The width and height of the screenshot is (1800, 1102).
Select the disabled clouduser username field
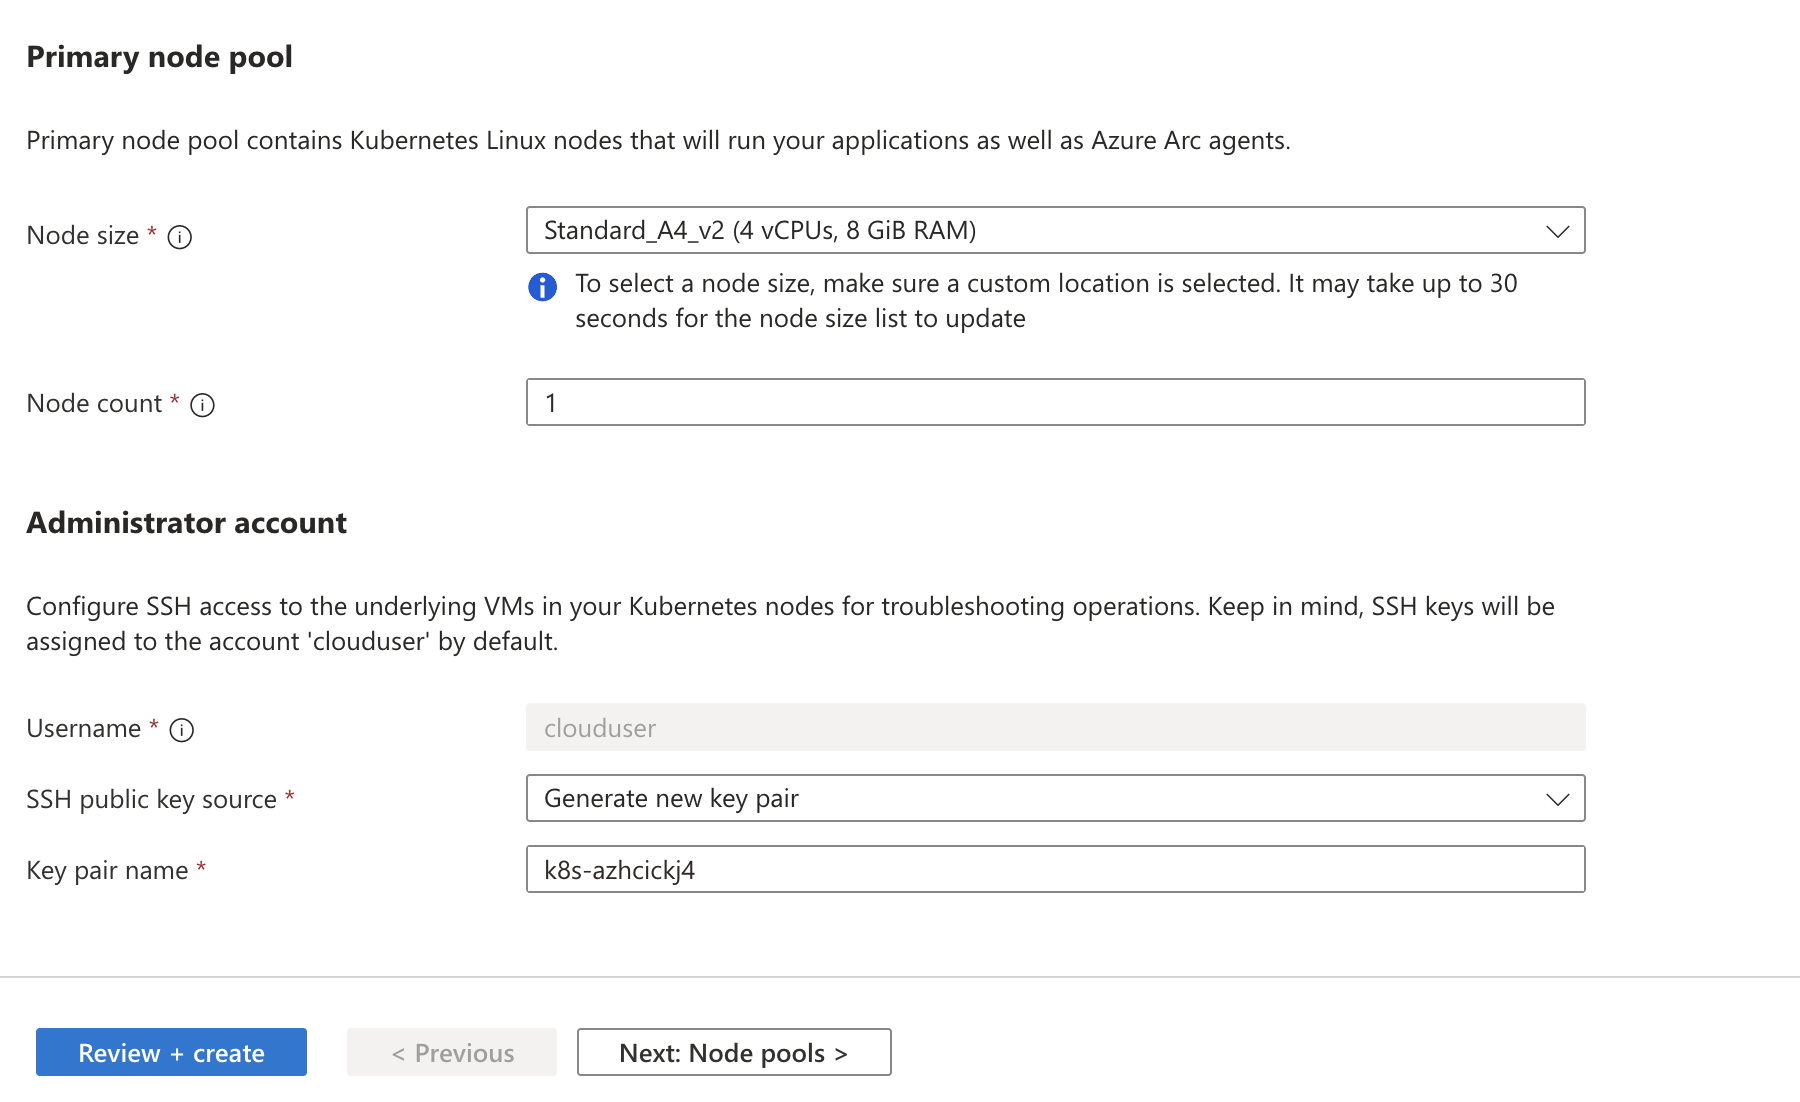pos(1055,727)
